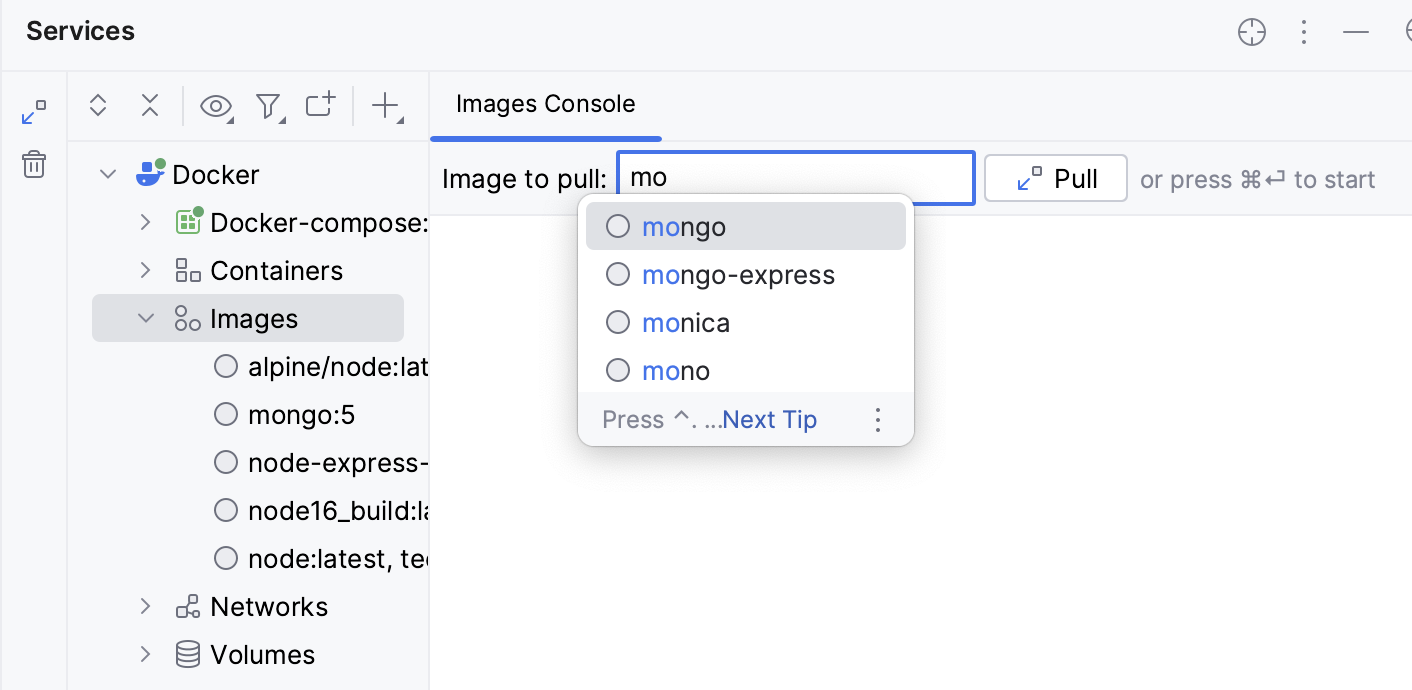Screen dimensions: 1412x690
Task: Select the mongo radio button in suggestions
Action: (x=618, y=226)
